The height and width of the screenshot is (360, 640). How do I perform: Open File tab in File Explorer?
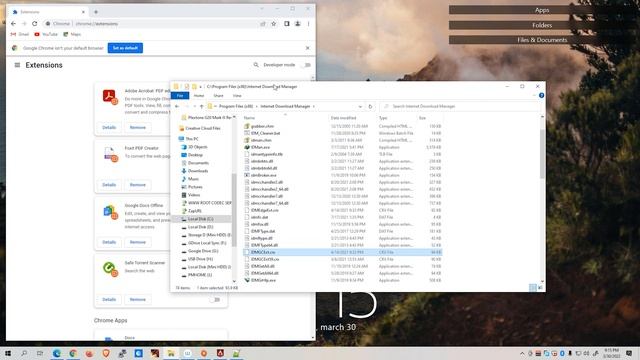click(x=180, y=96)
